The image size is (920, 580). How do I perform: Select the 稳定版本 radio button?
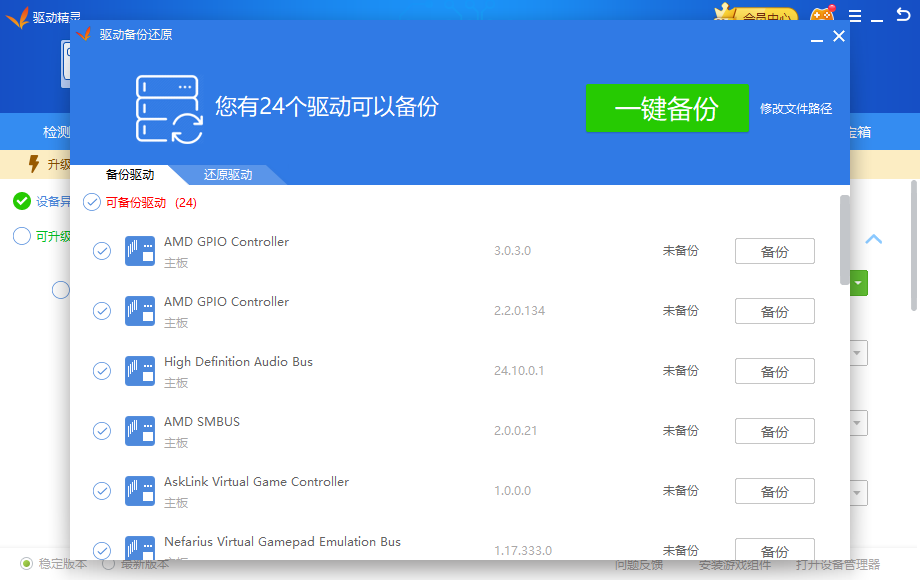(27, 564)
